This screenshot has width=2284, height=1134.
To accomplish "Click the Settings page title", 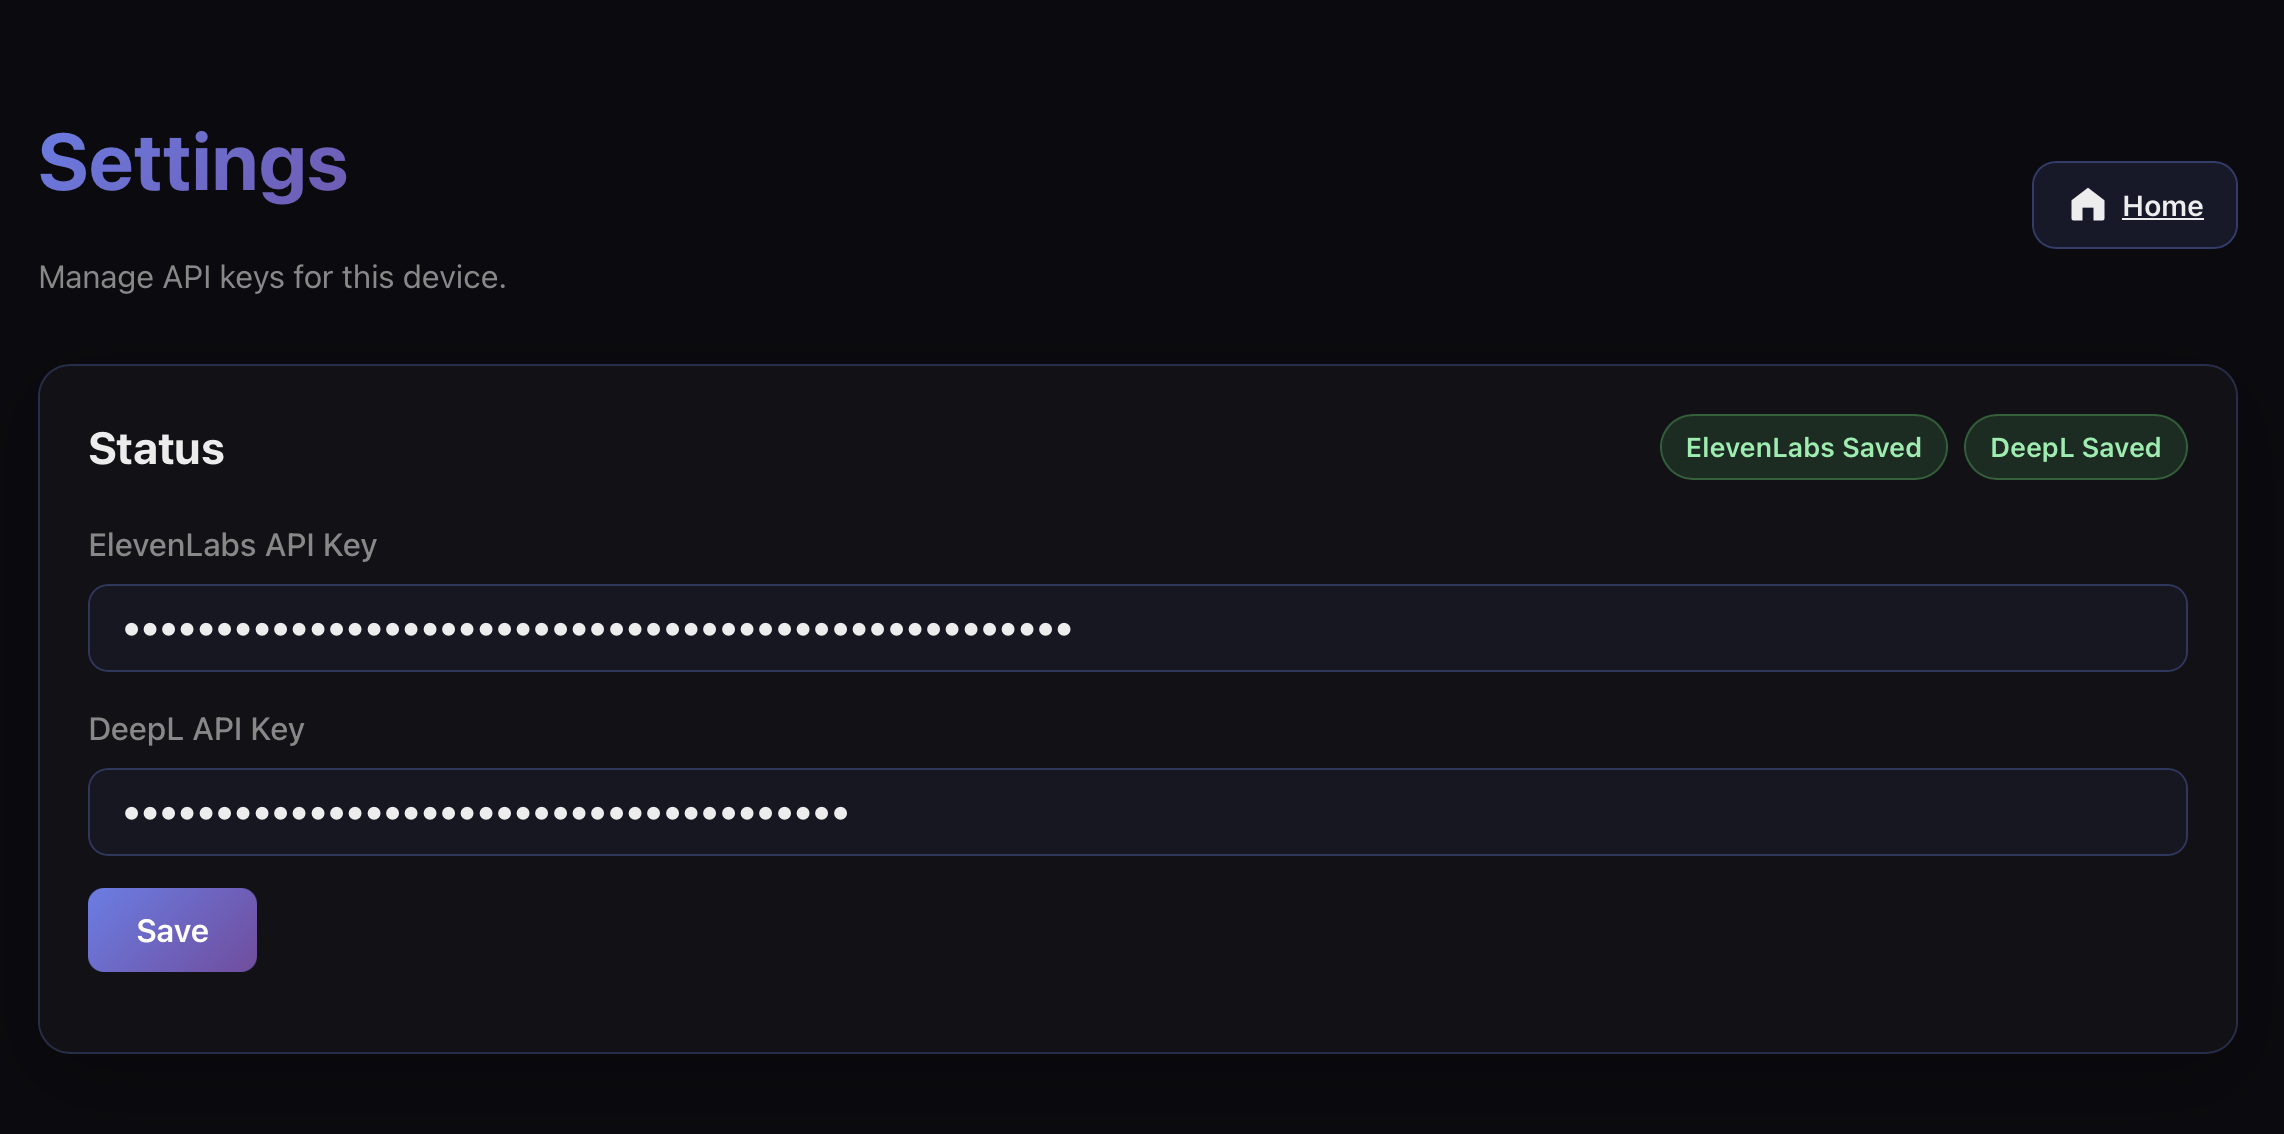I will (193, 163).
